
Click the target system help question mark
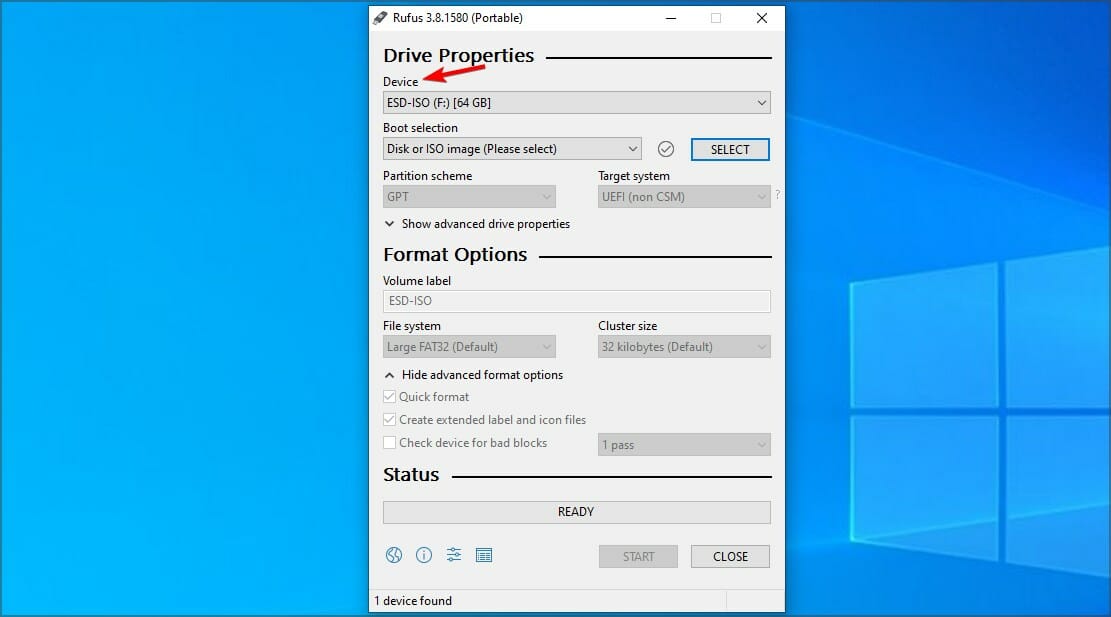point(777,194)
